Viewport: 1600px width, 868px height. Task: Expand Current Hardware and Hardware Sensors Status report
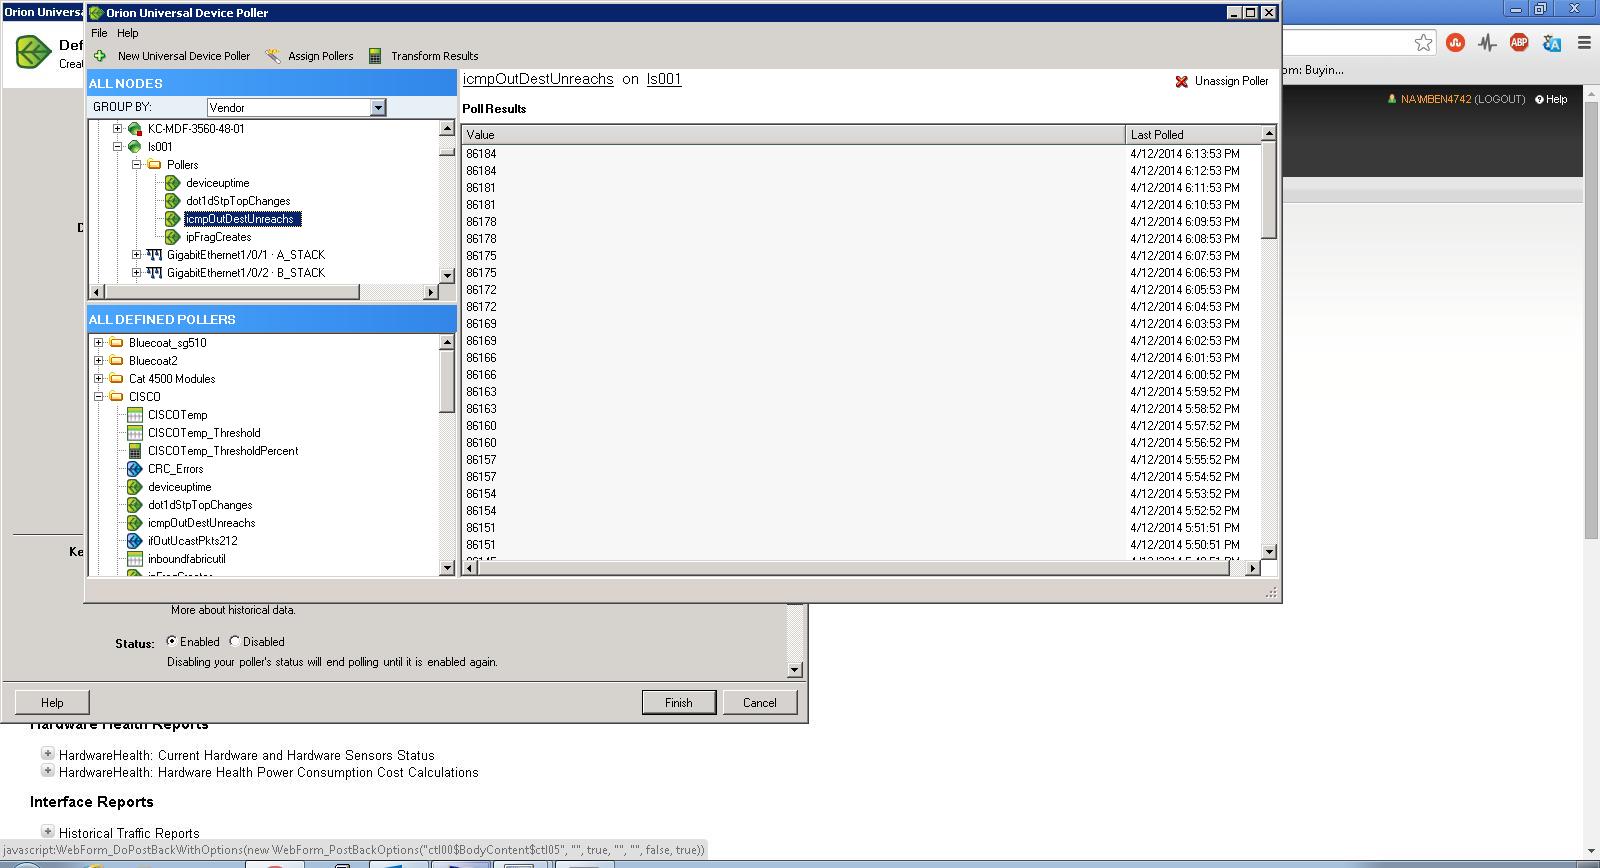pyautogui.click(x=47, y=754)
